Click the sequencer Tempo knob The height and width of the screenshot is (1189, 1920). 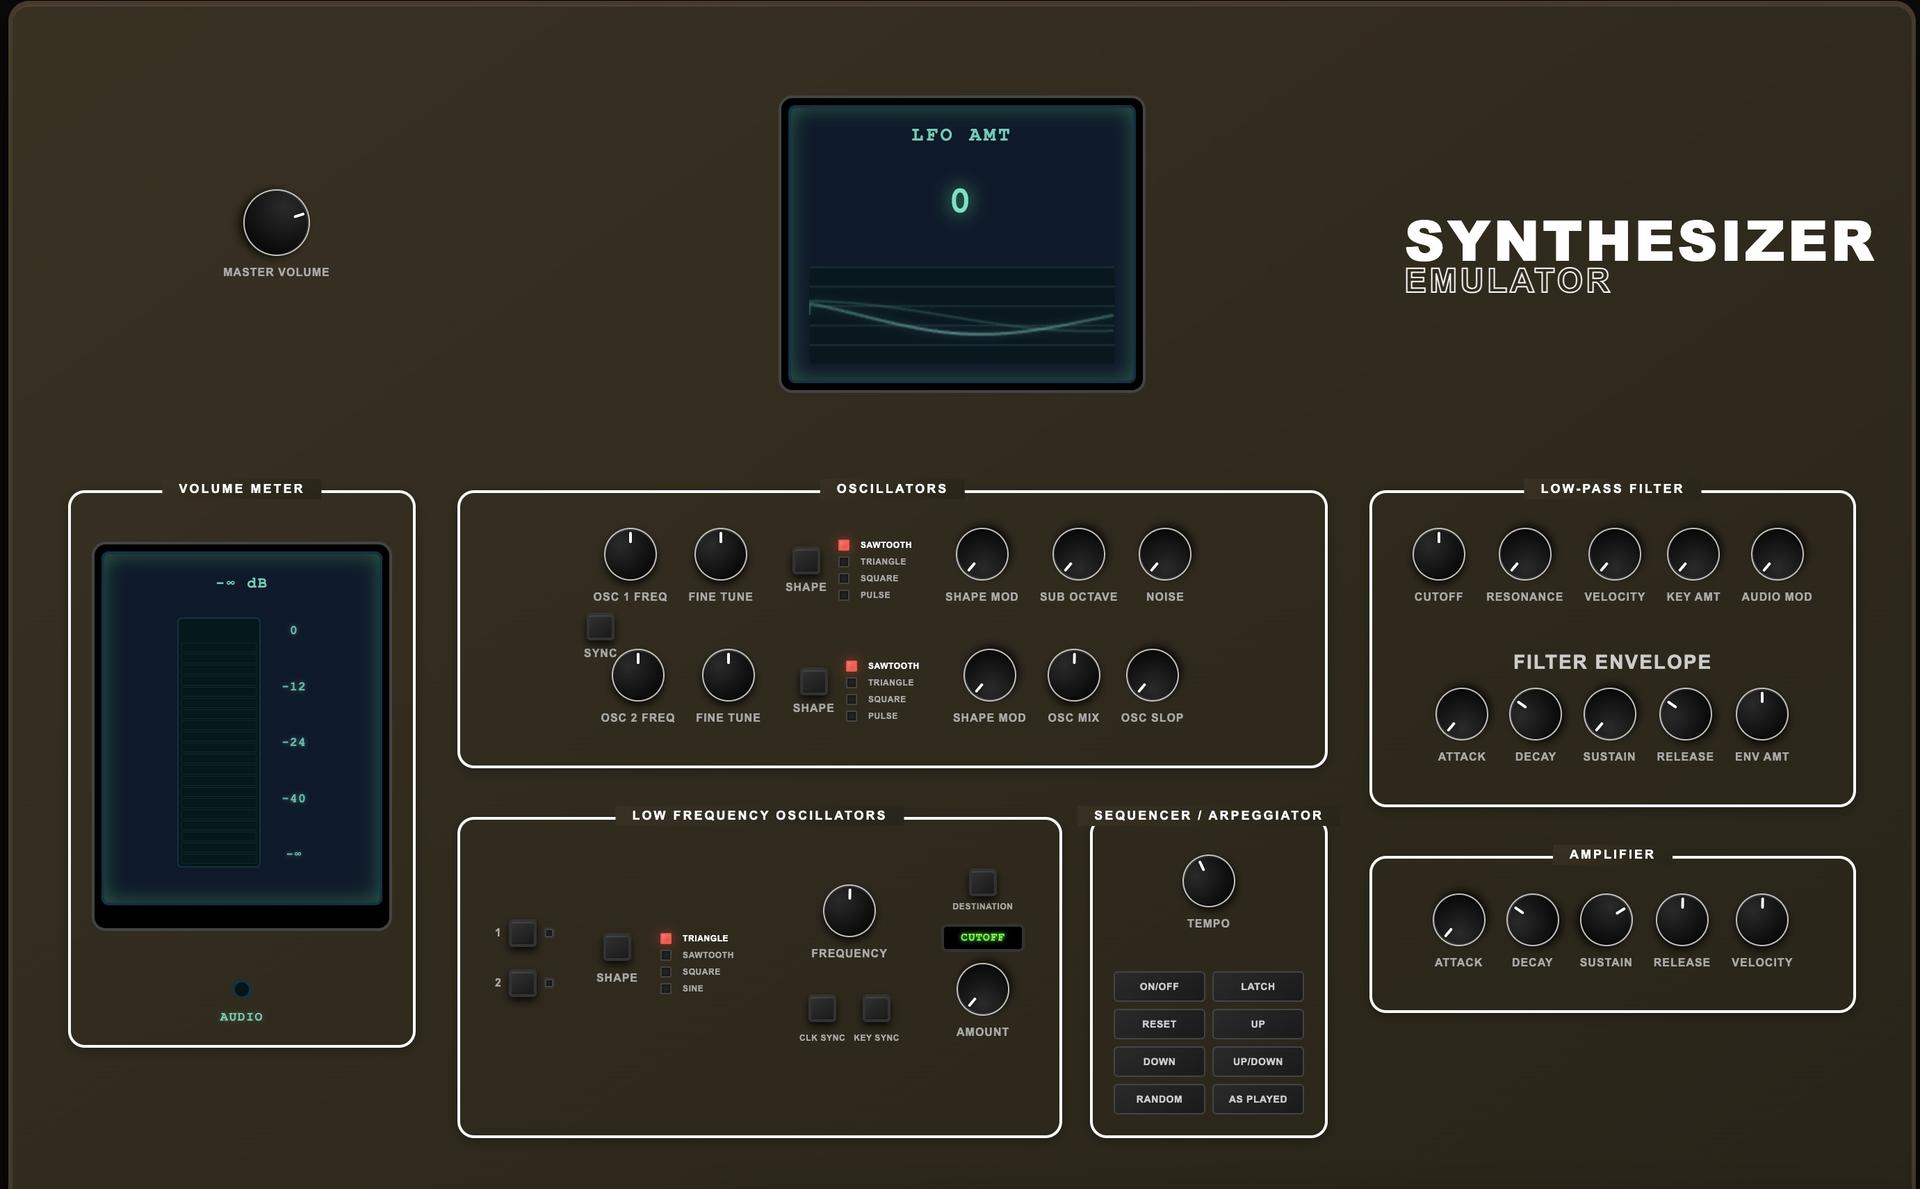point(1208,881)
